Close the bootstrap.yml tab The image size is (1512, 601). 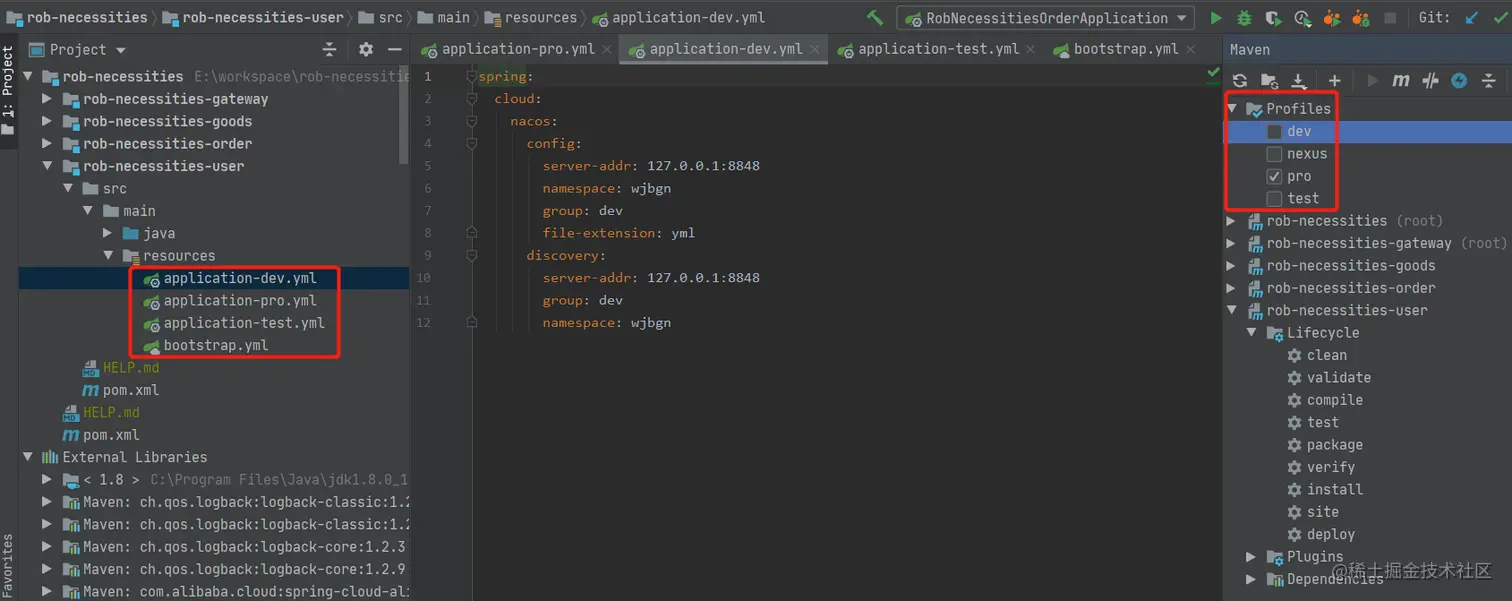click(1190, 50)
